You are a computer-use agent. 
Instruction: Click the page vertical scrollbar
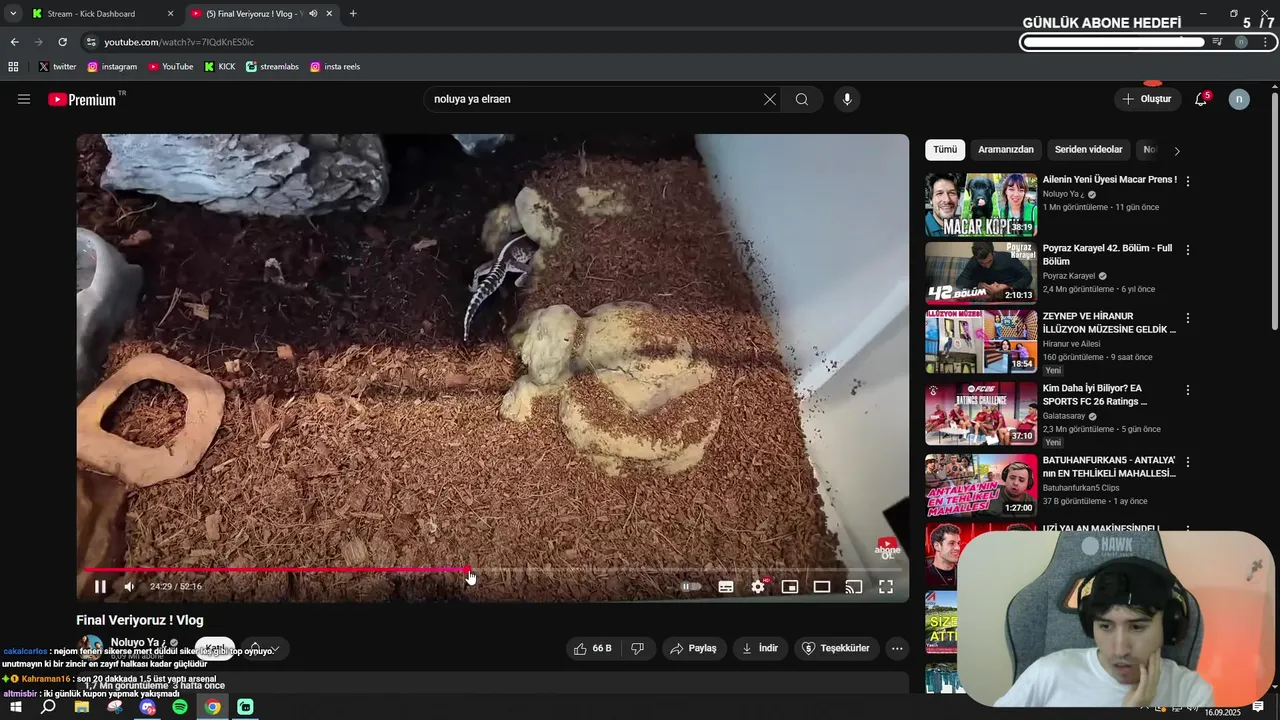pyautogui.click(x=1274, y=210)
